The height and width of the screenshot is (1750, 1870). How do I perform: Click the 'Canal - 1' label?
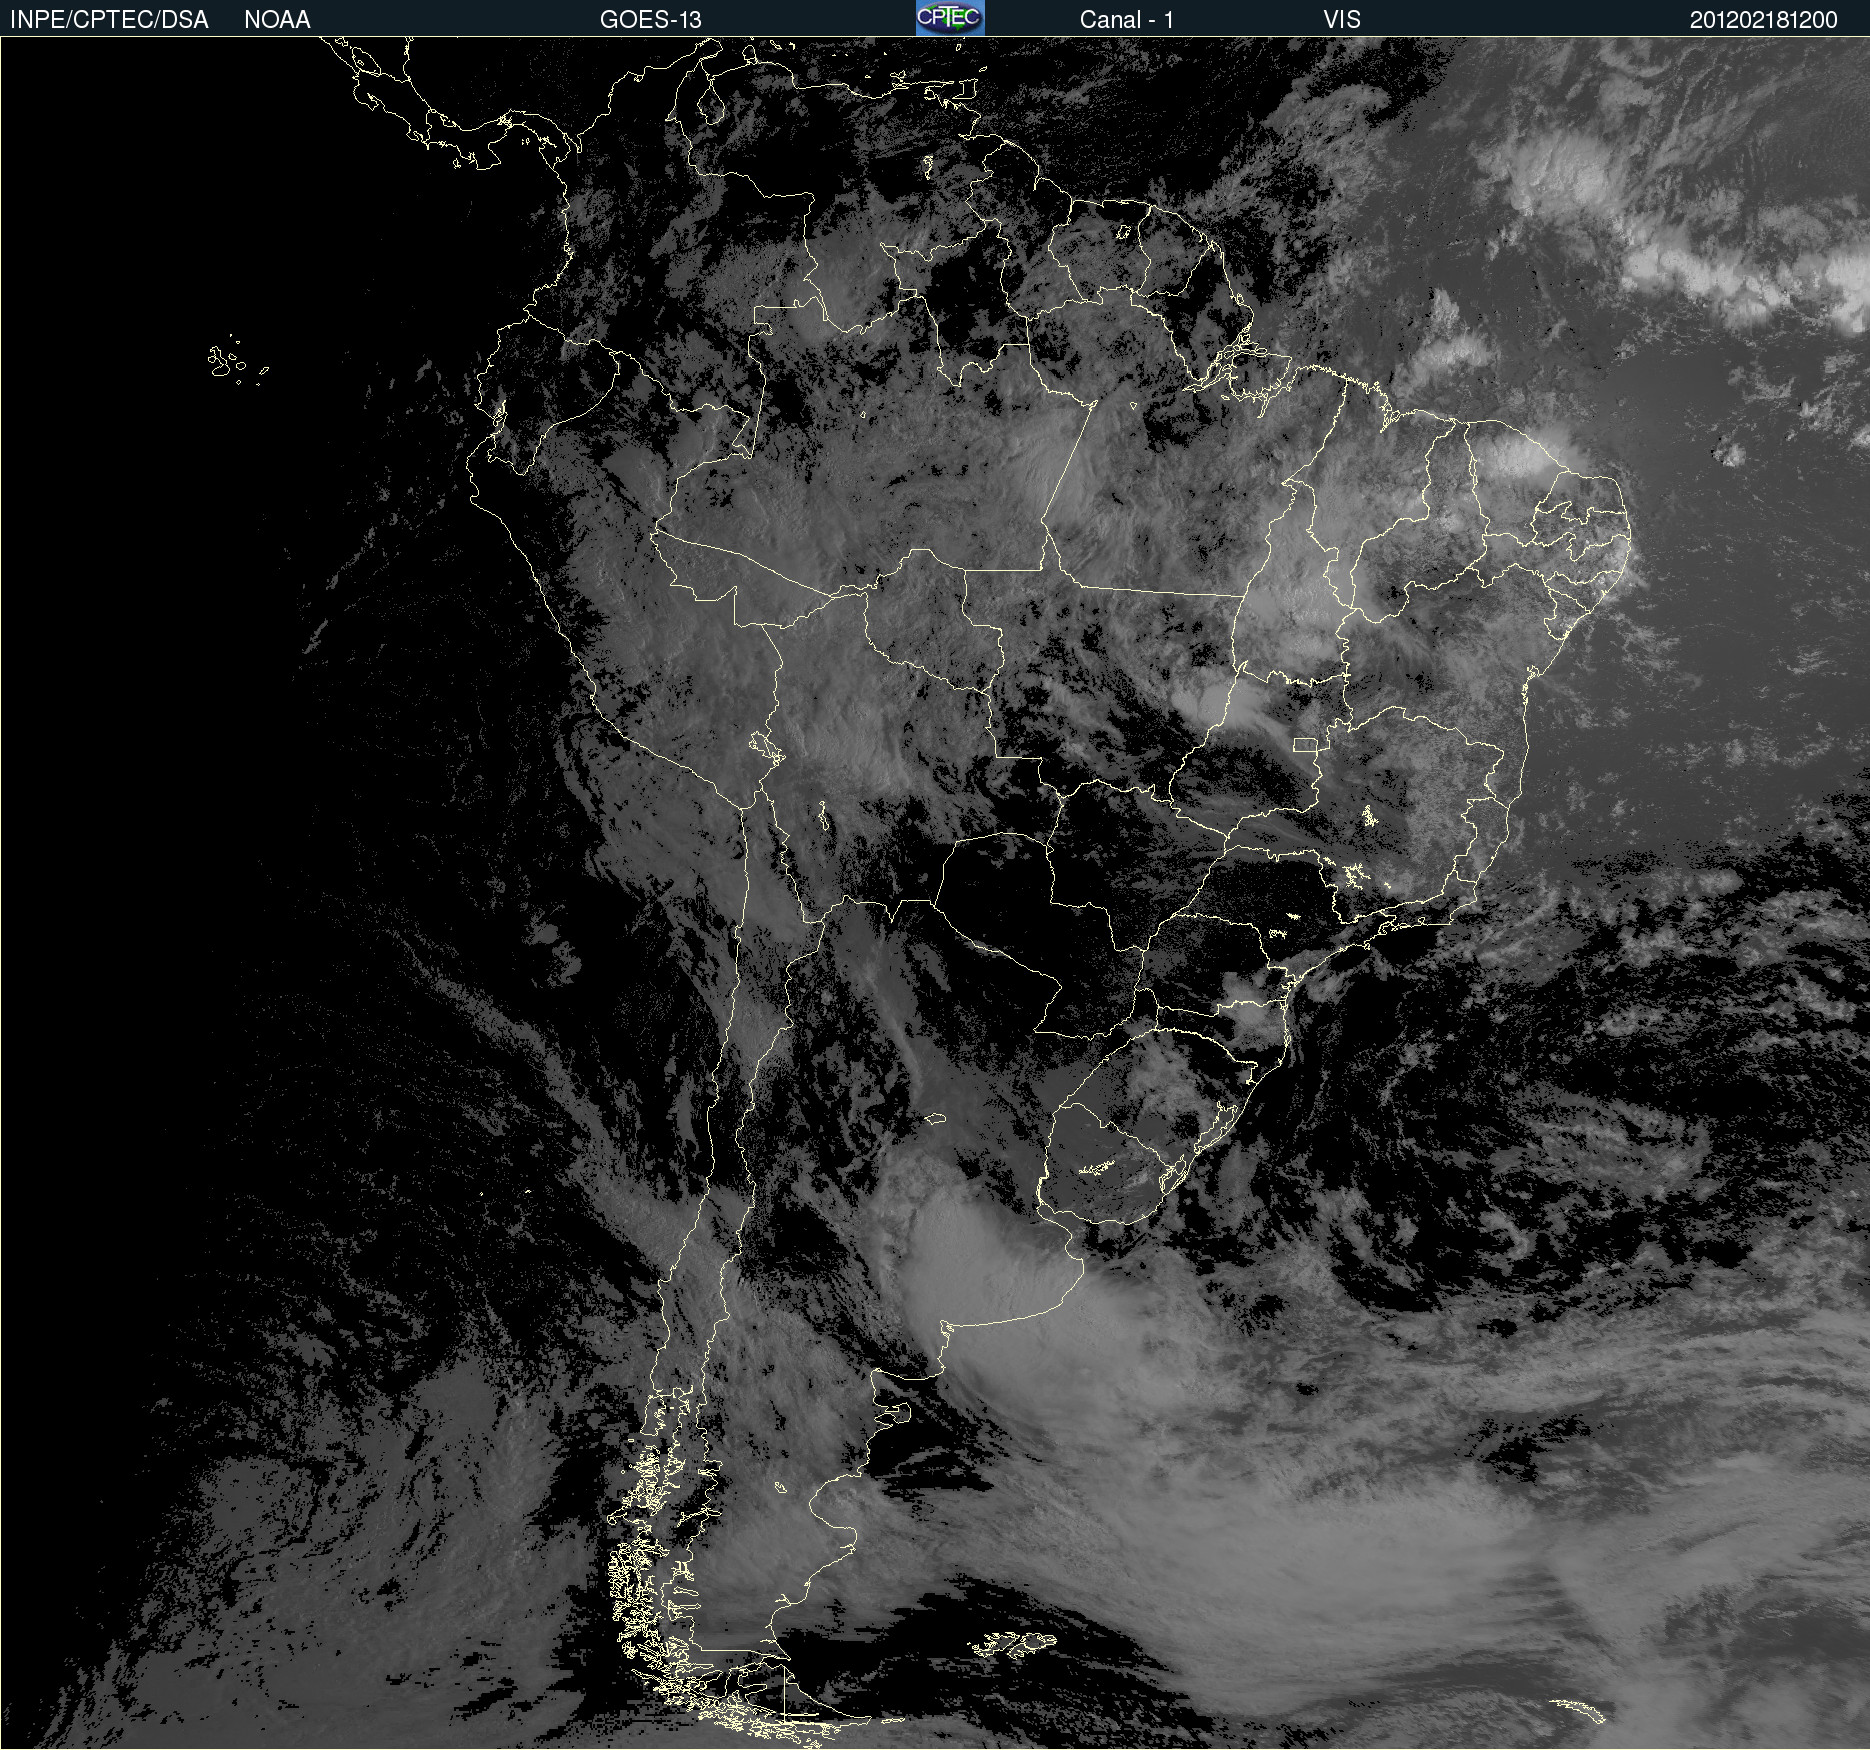(x=1126, y=20)
